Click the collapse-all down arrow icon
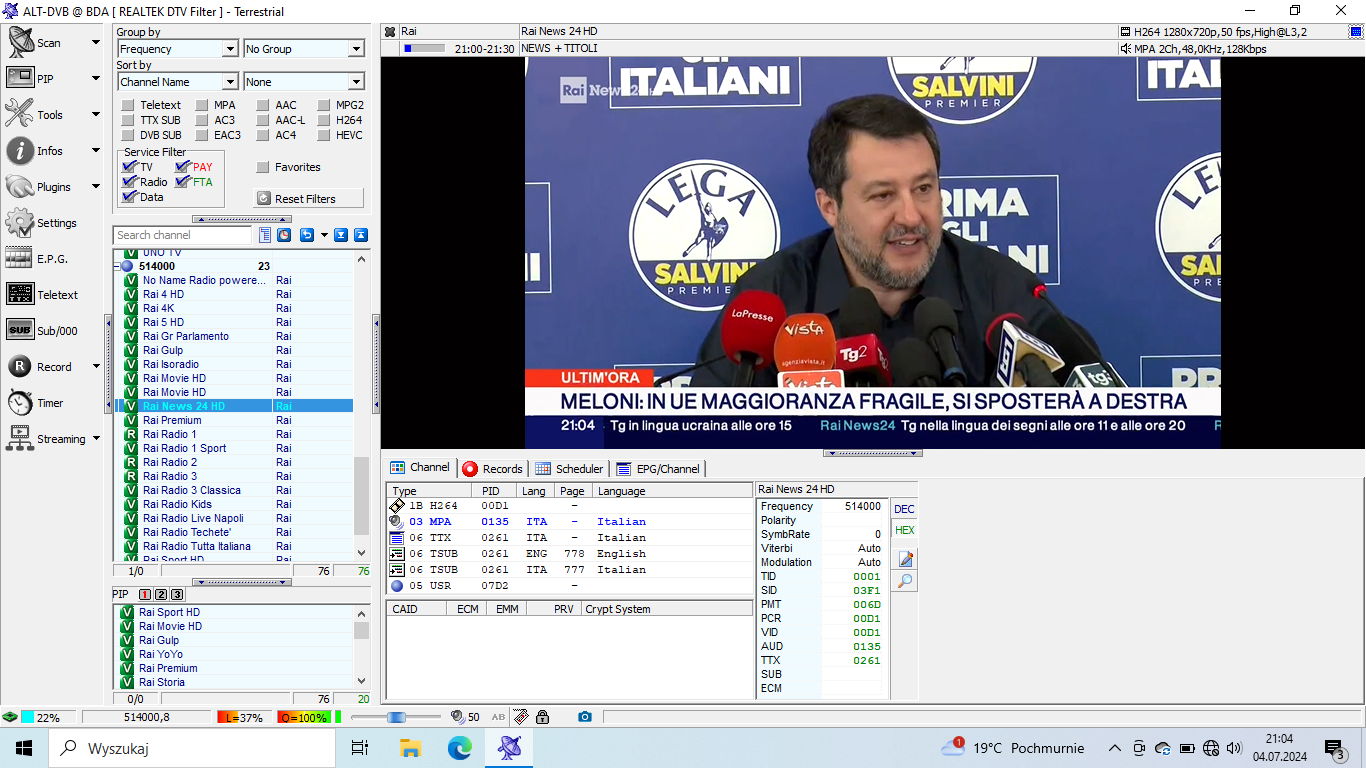The width and height of the screenshot is (1366, 768). pos(341,235)
